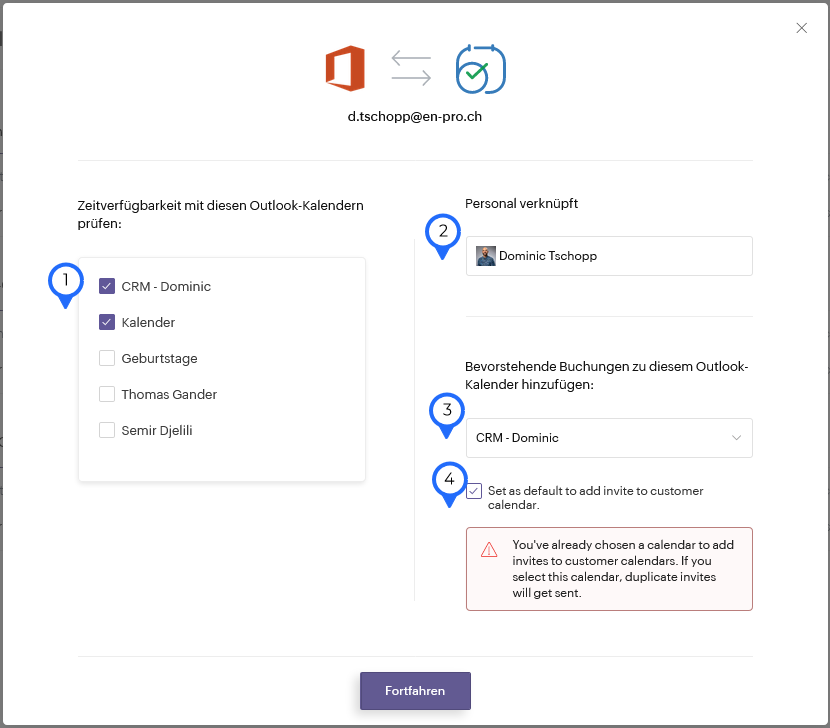Uncheck the Kalender checkbox

click(x=107, y=322)
